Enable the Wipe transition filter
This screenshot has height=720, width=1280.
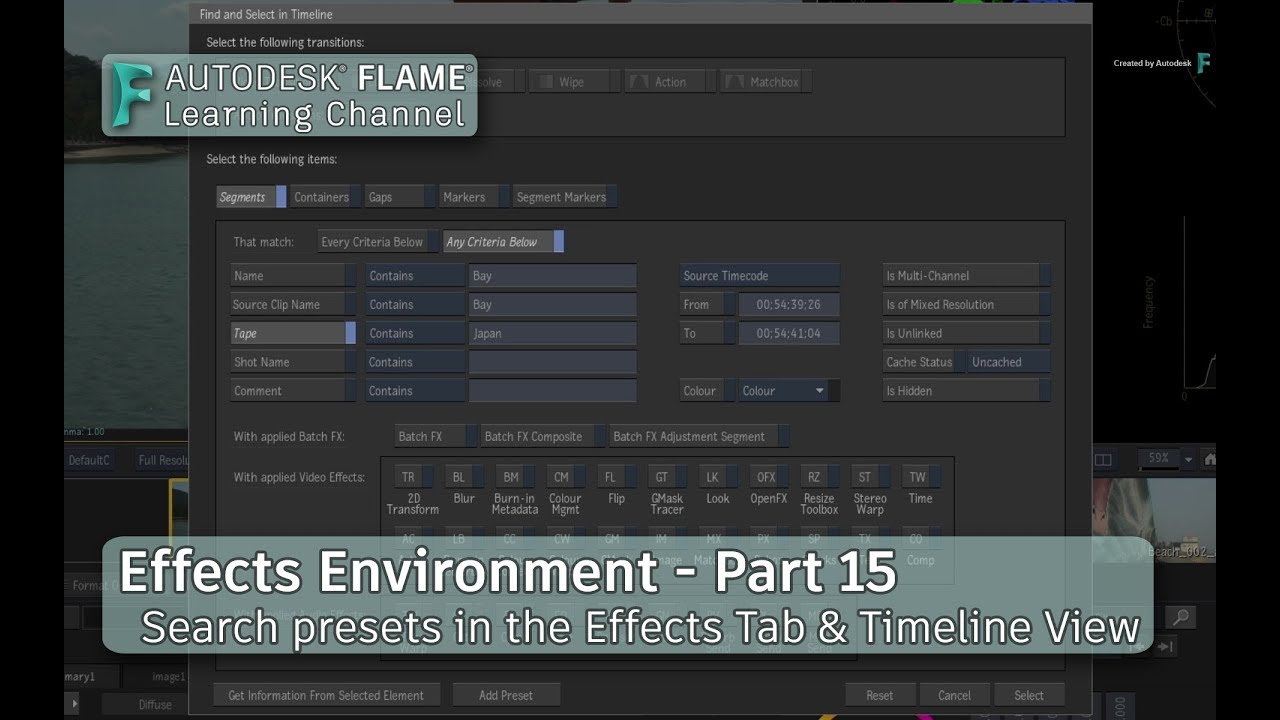(x=572, y=82)
